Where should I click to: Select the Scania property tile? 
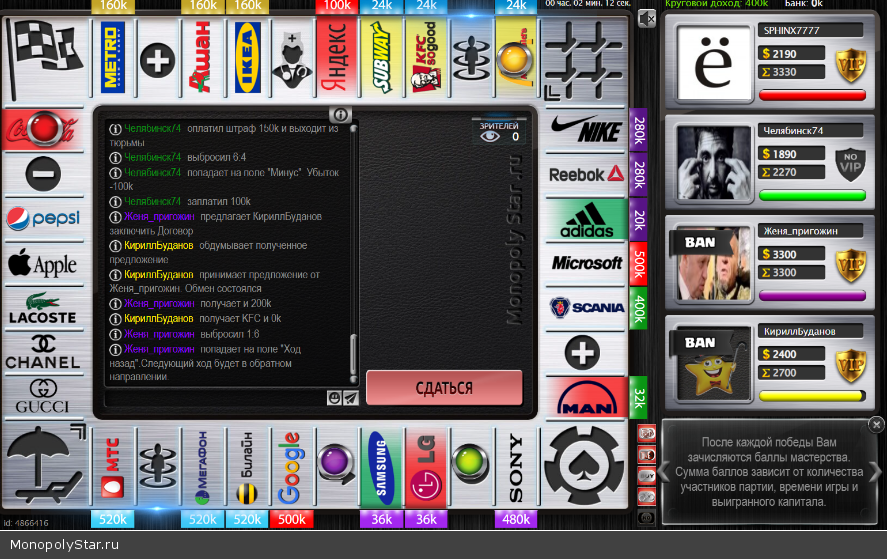(x=586, y=308)
